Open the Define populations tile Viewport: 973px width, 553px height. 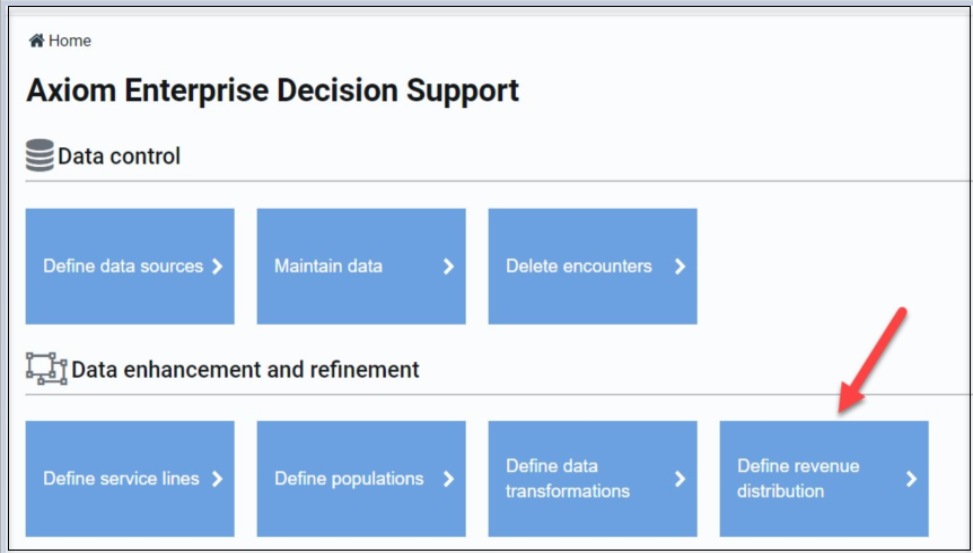pos(361,479)
